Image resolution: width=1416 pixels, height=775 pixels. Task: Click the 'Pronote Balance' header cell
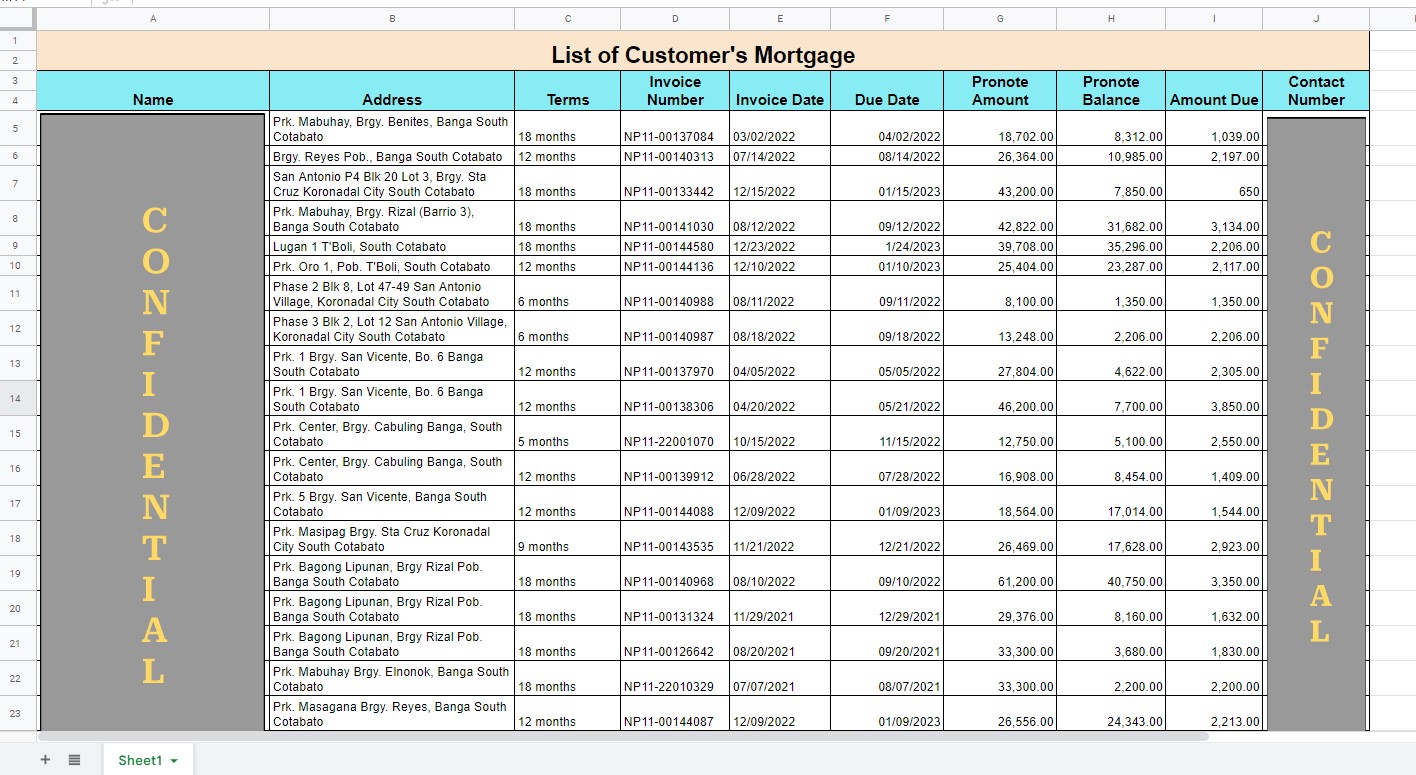click(x=1111, y=91)
